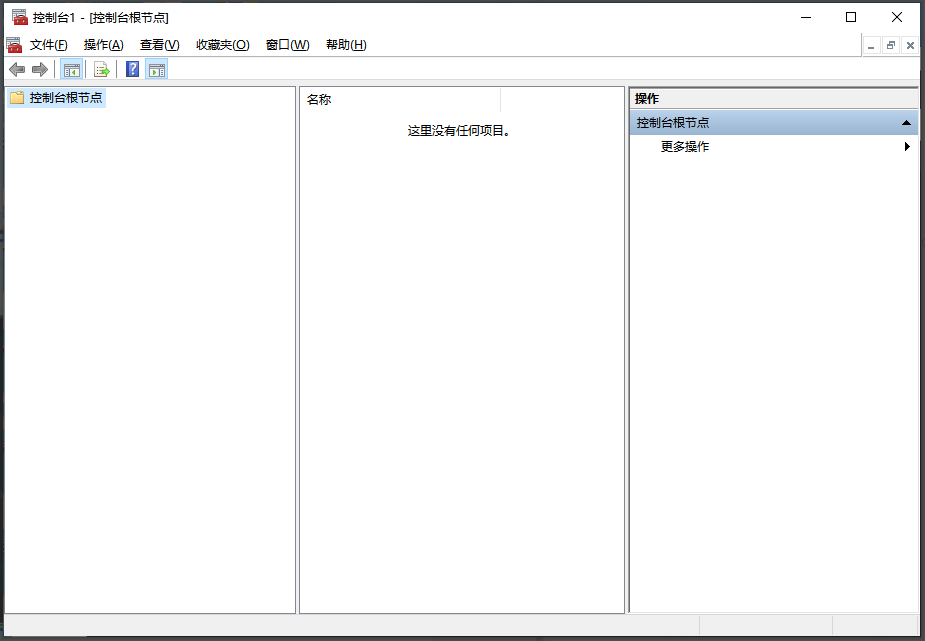Click the Back navigation arrow
925x641 pixels.
tap(16, 69)
